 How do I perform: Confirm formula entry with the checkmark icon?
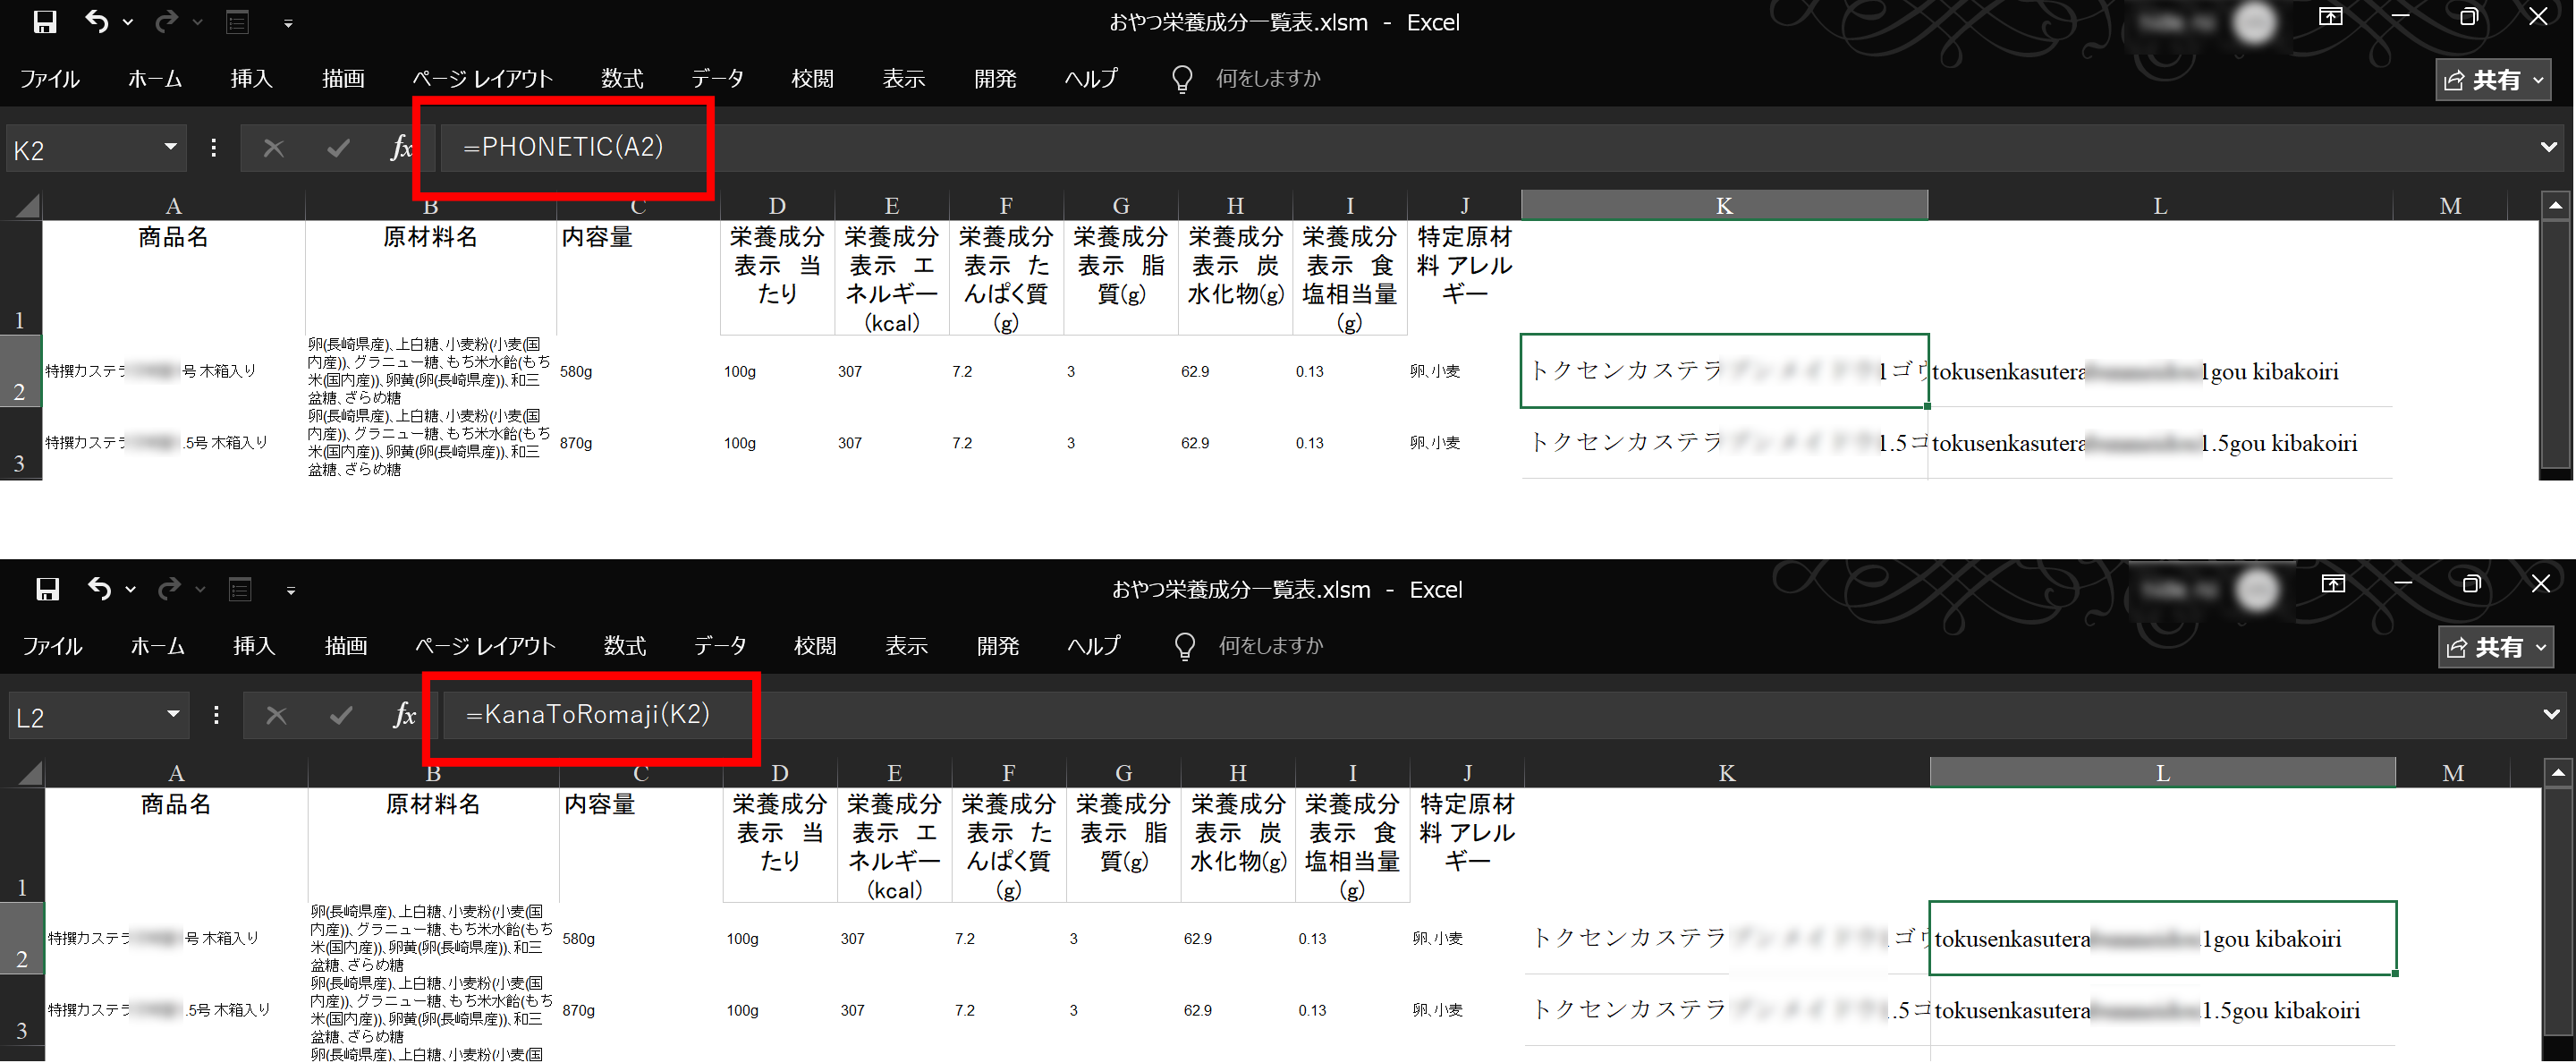(337, 147)
